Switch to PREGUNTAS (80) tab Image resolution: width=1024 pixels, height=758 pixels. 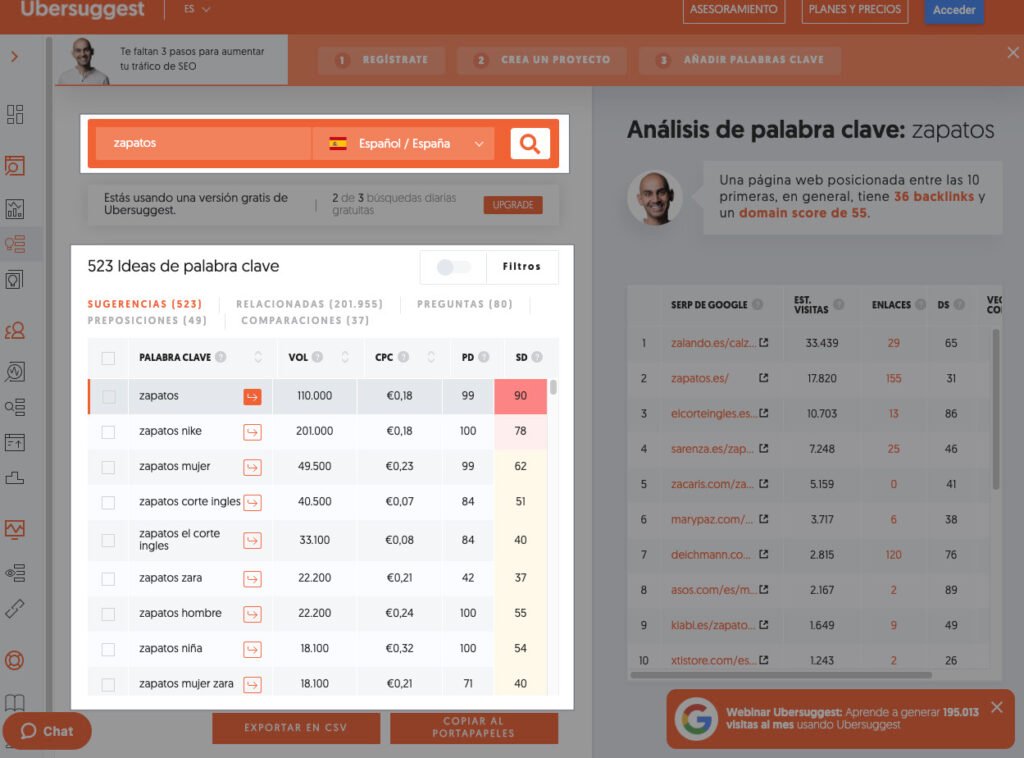(x=465, y=304)
